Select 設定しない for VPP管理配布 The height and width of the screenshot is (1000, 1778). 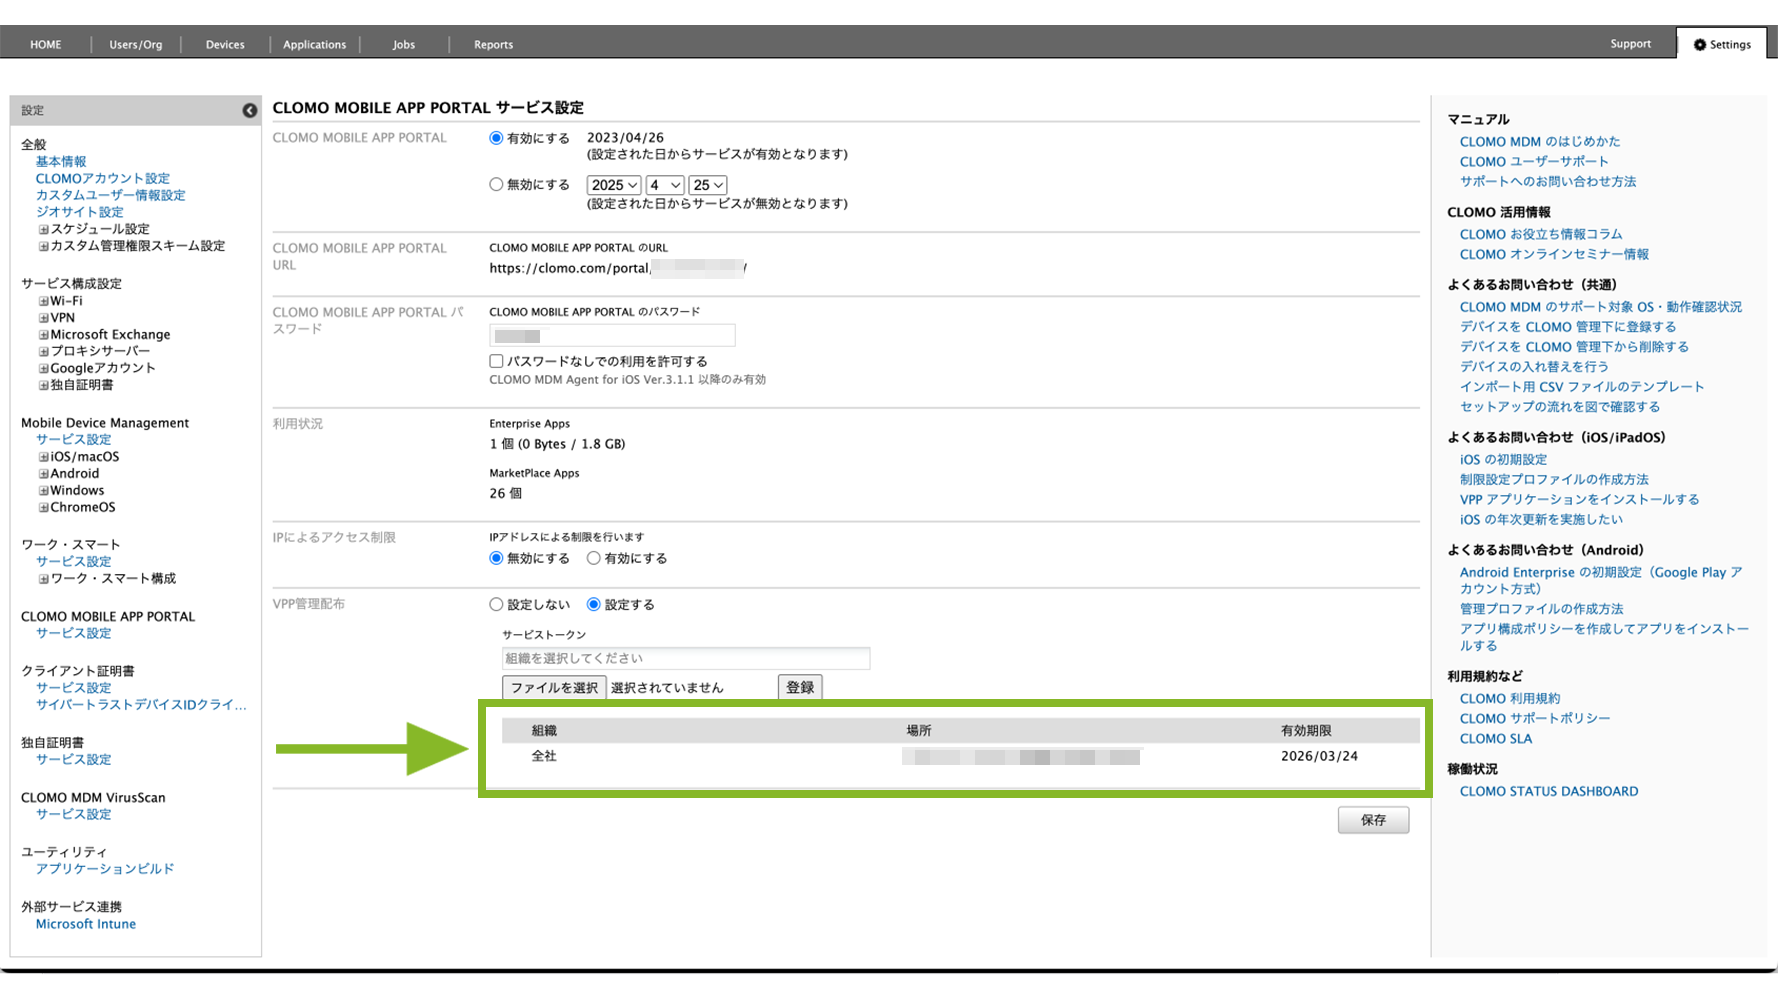(496, 604)
